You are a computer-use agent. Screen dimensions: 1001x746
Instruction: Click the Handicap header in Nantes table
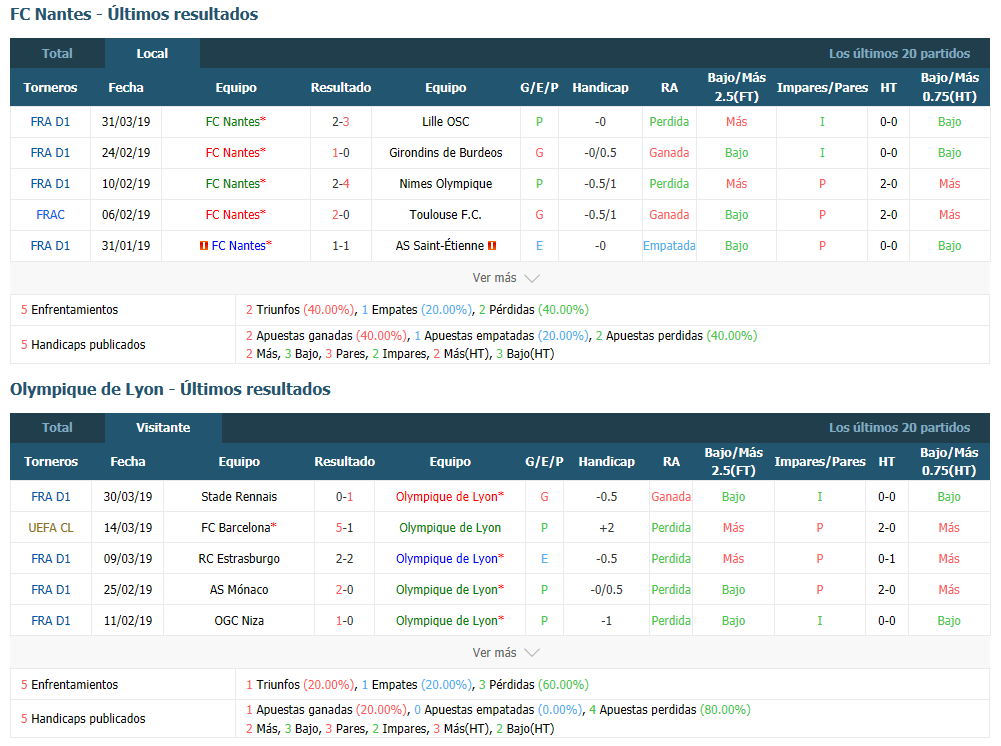click(600, 87)
